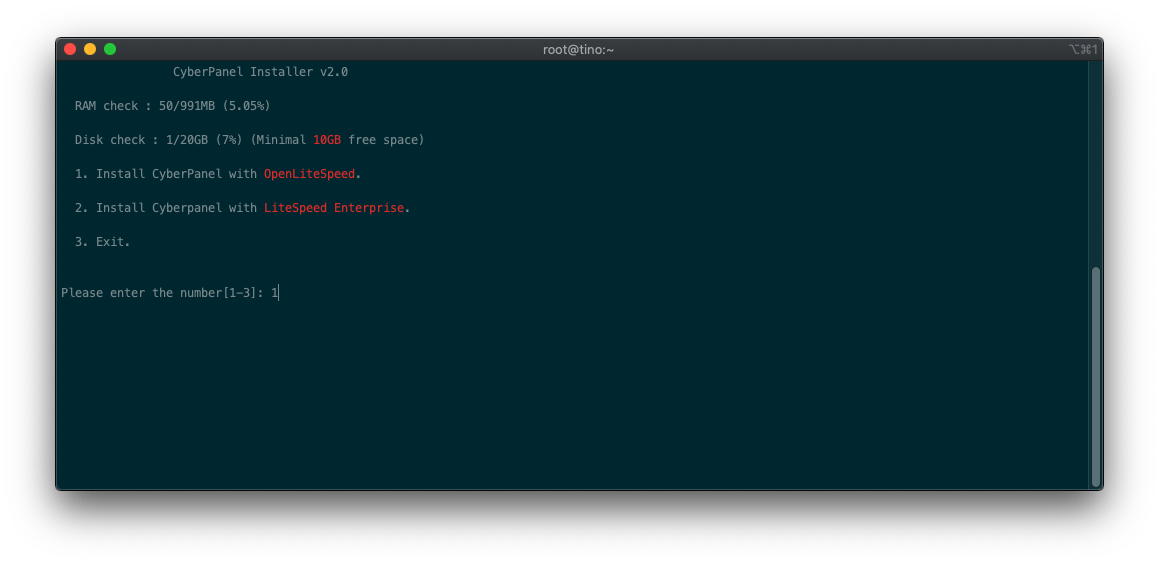This screenshot has width=1159, height=564.
Task: Click the text 2. Install Cyberpanel with
Action: 166,208
